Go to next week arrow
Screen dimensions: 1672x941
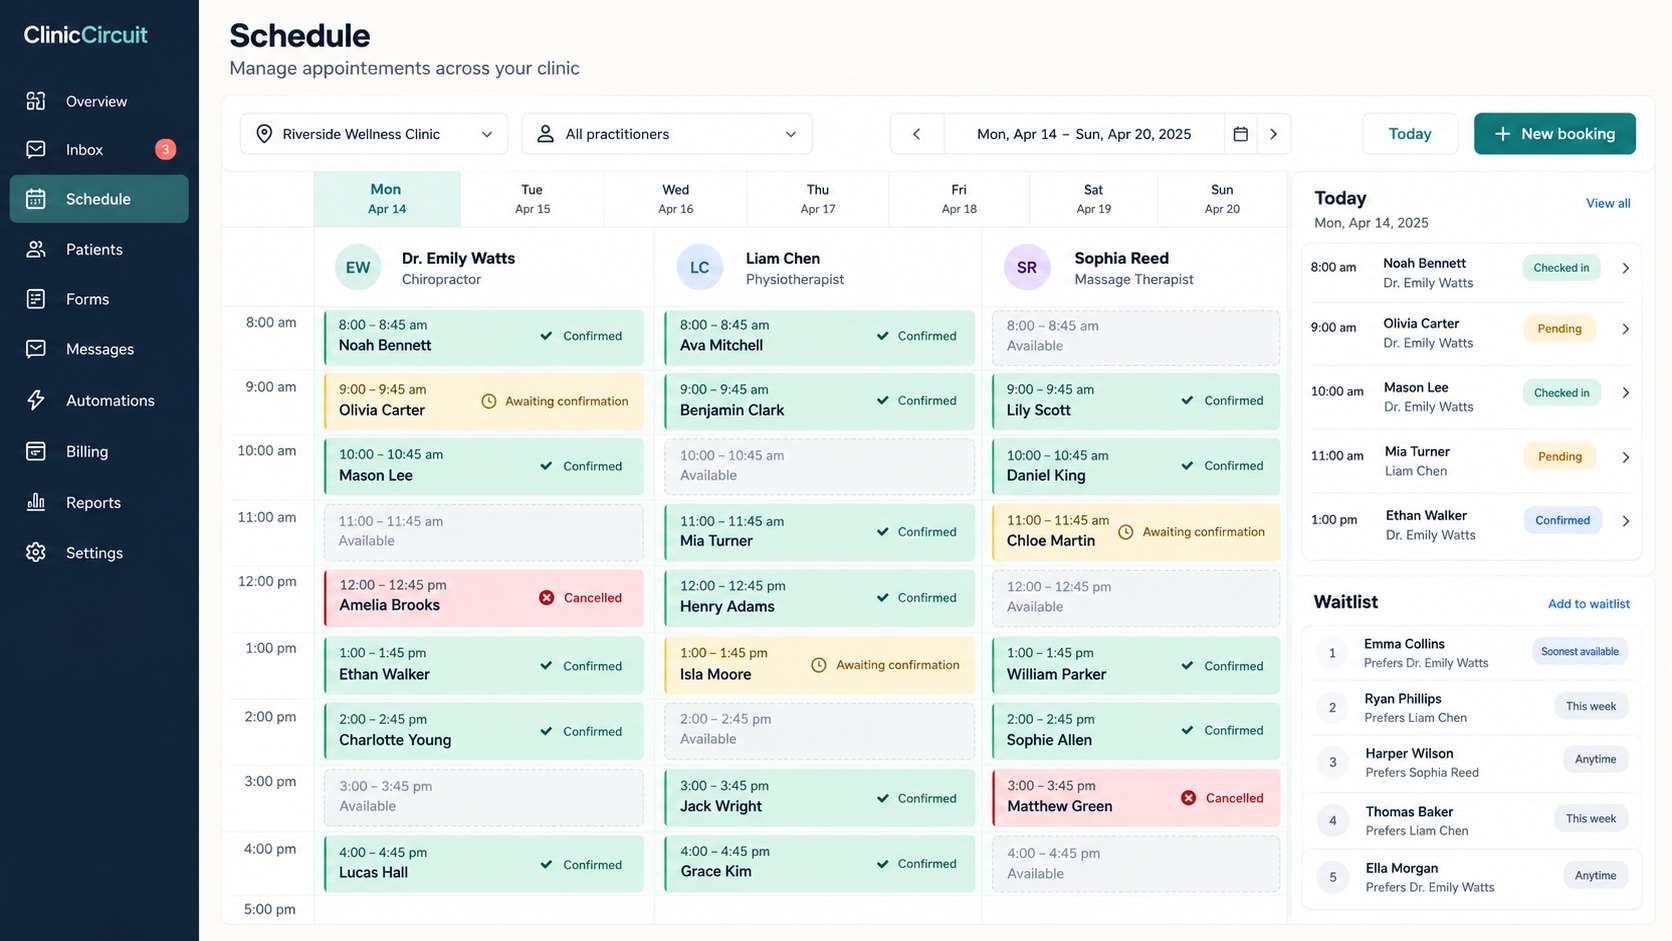1273,134
